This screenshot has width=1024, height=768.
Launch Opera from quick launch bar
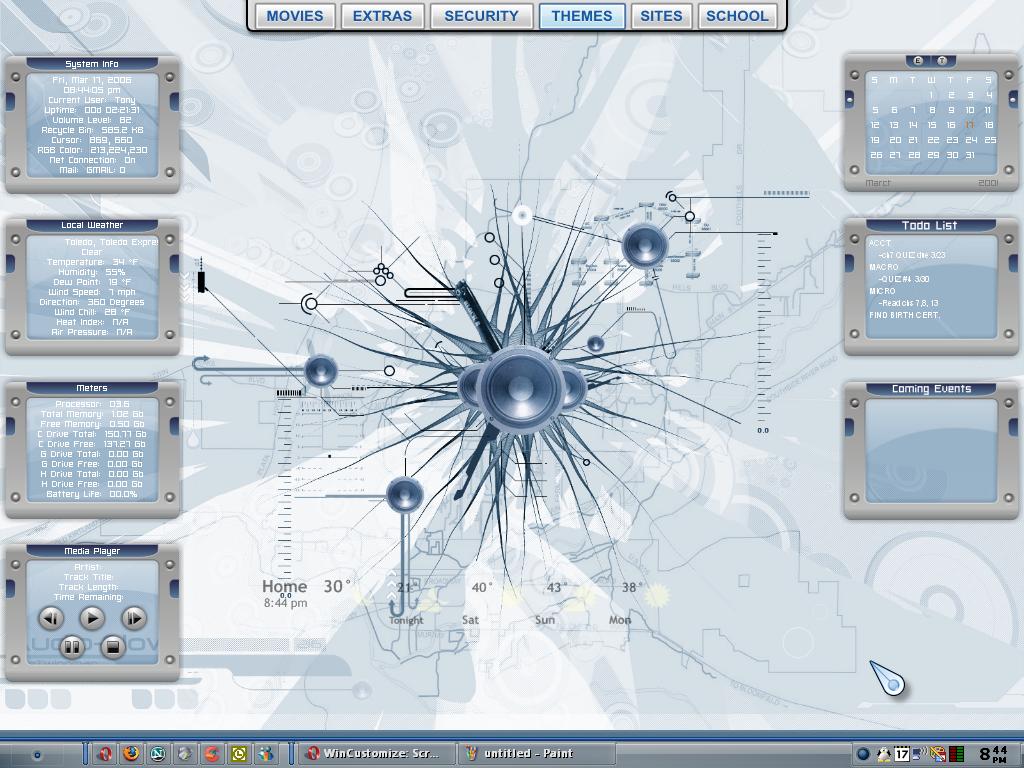coord(104,754)
